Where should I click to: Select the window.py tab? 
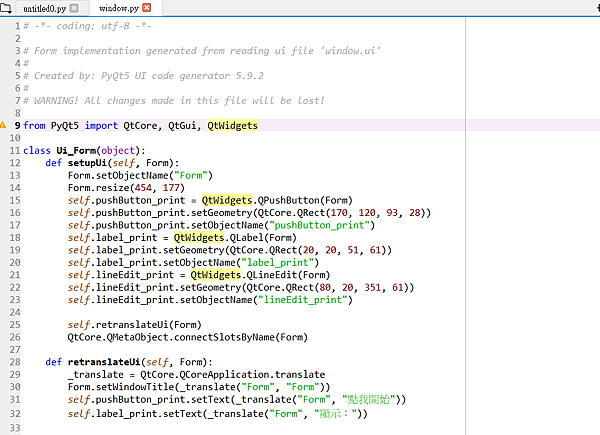coord(119,8)
